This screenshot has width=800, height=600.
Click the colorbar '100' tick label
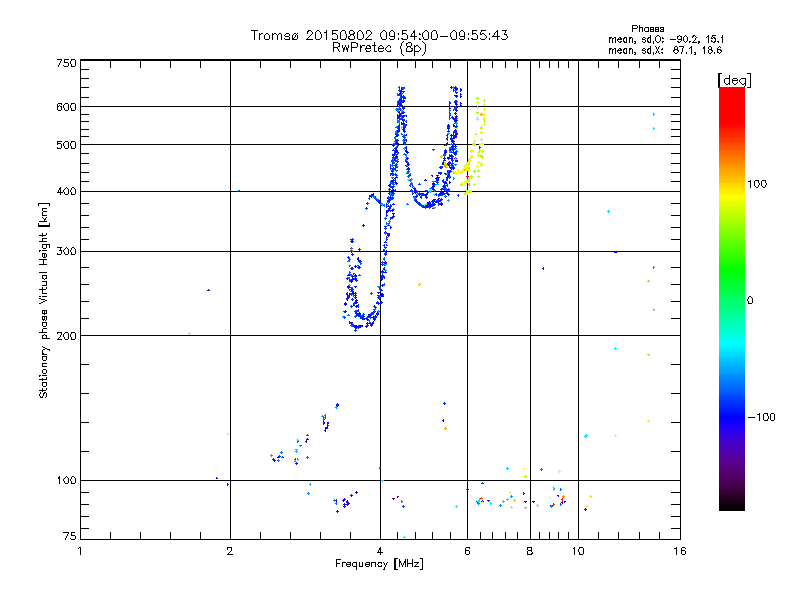tap(757, 184)
